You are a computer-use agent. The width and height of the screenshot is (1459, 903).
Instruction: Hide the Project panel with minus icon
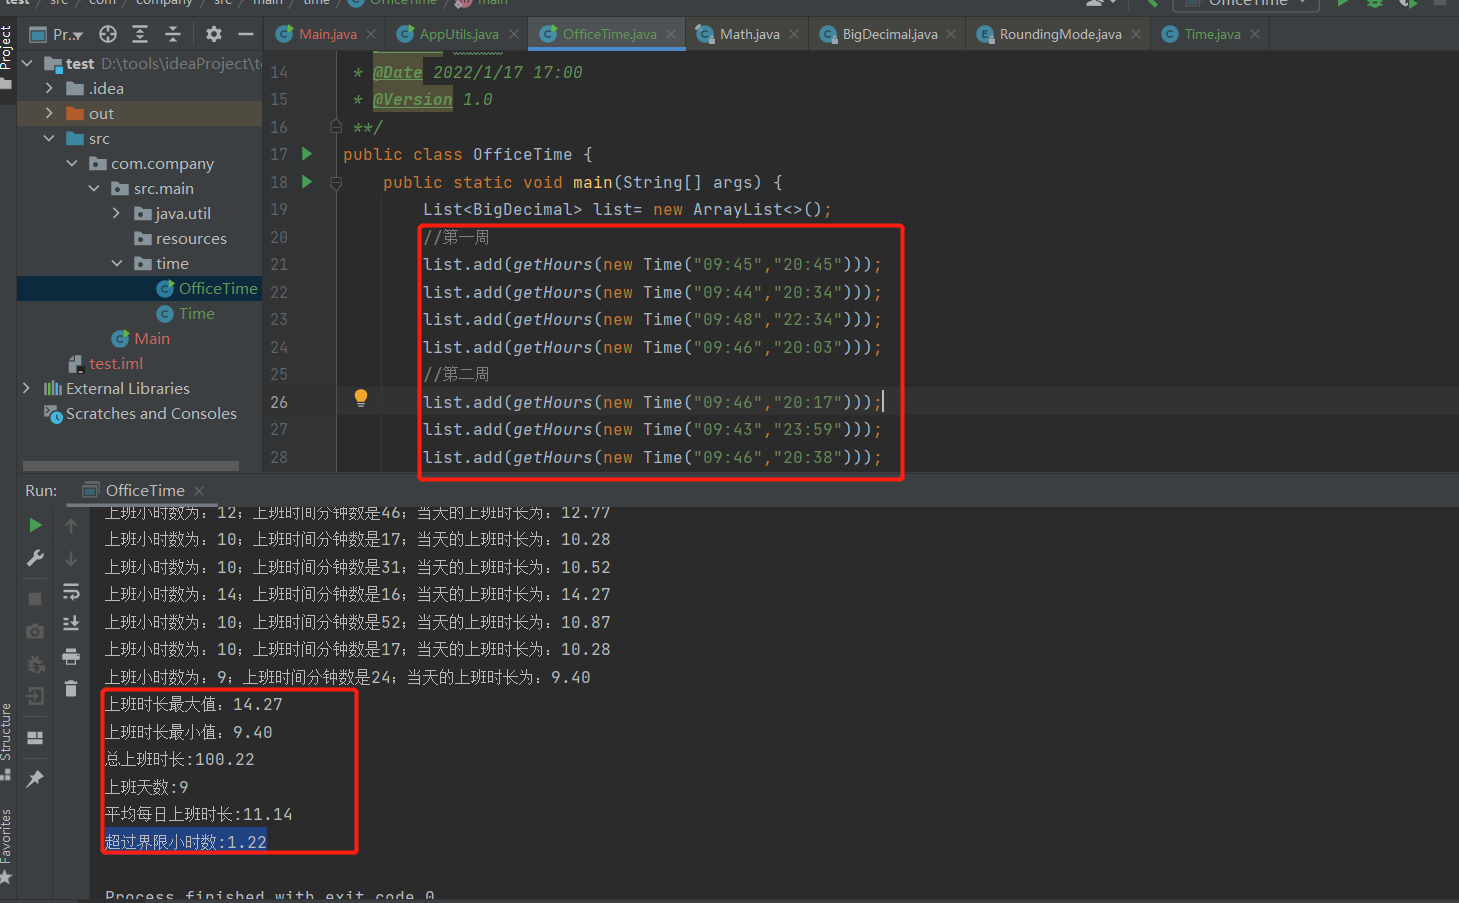pyautogui.click(x=246, y=34)
